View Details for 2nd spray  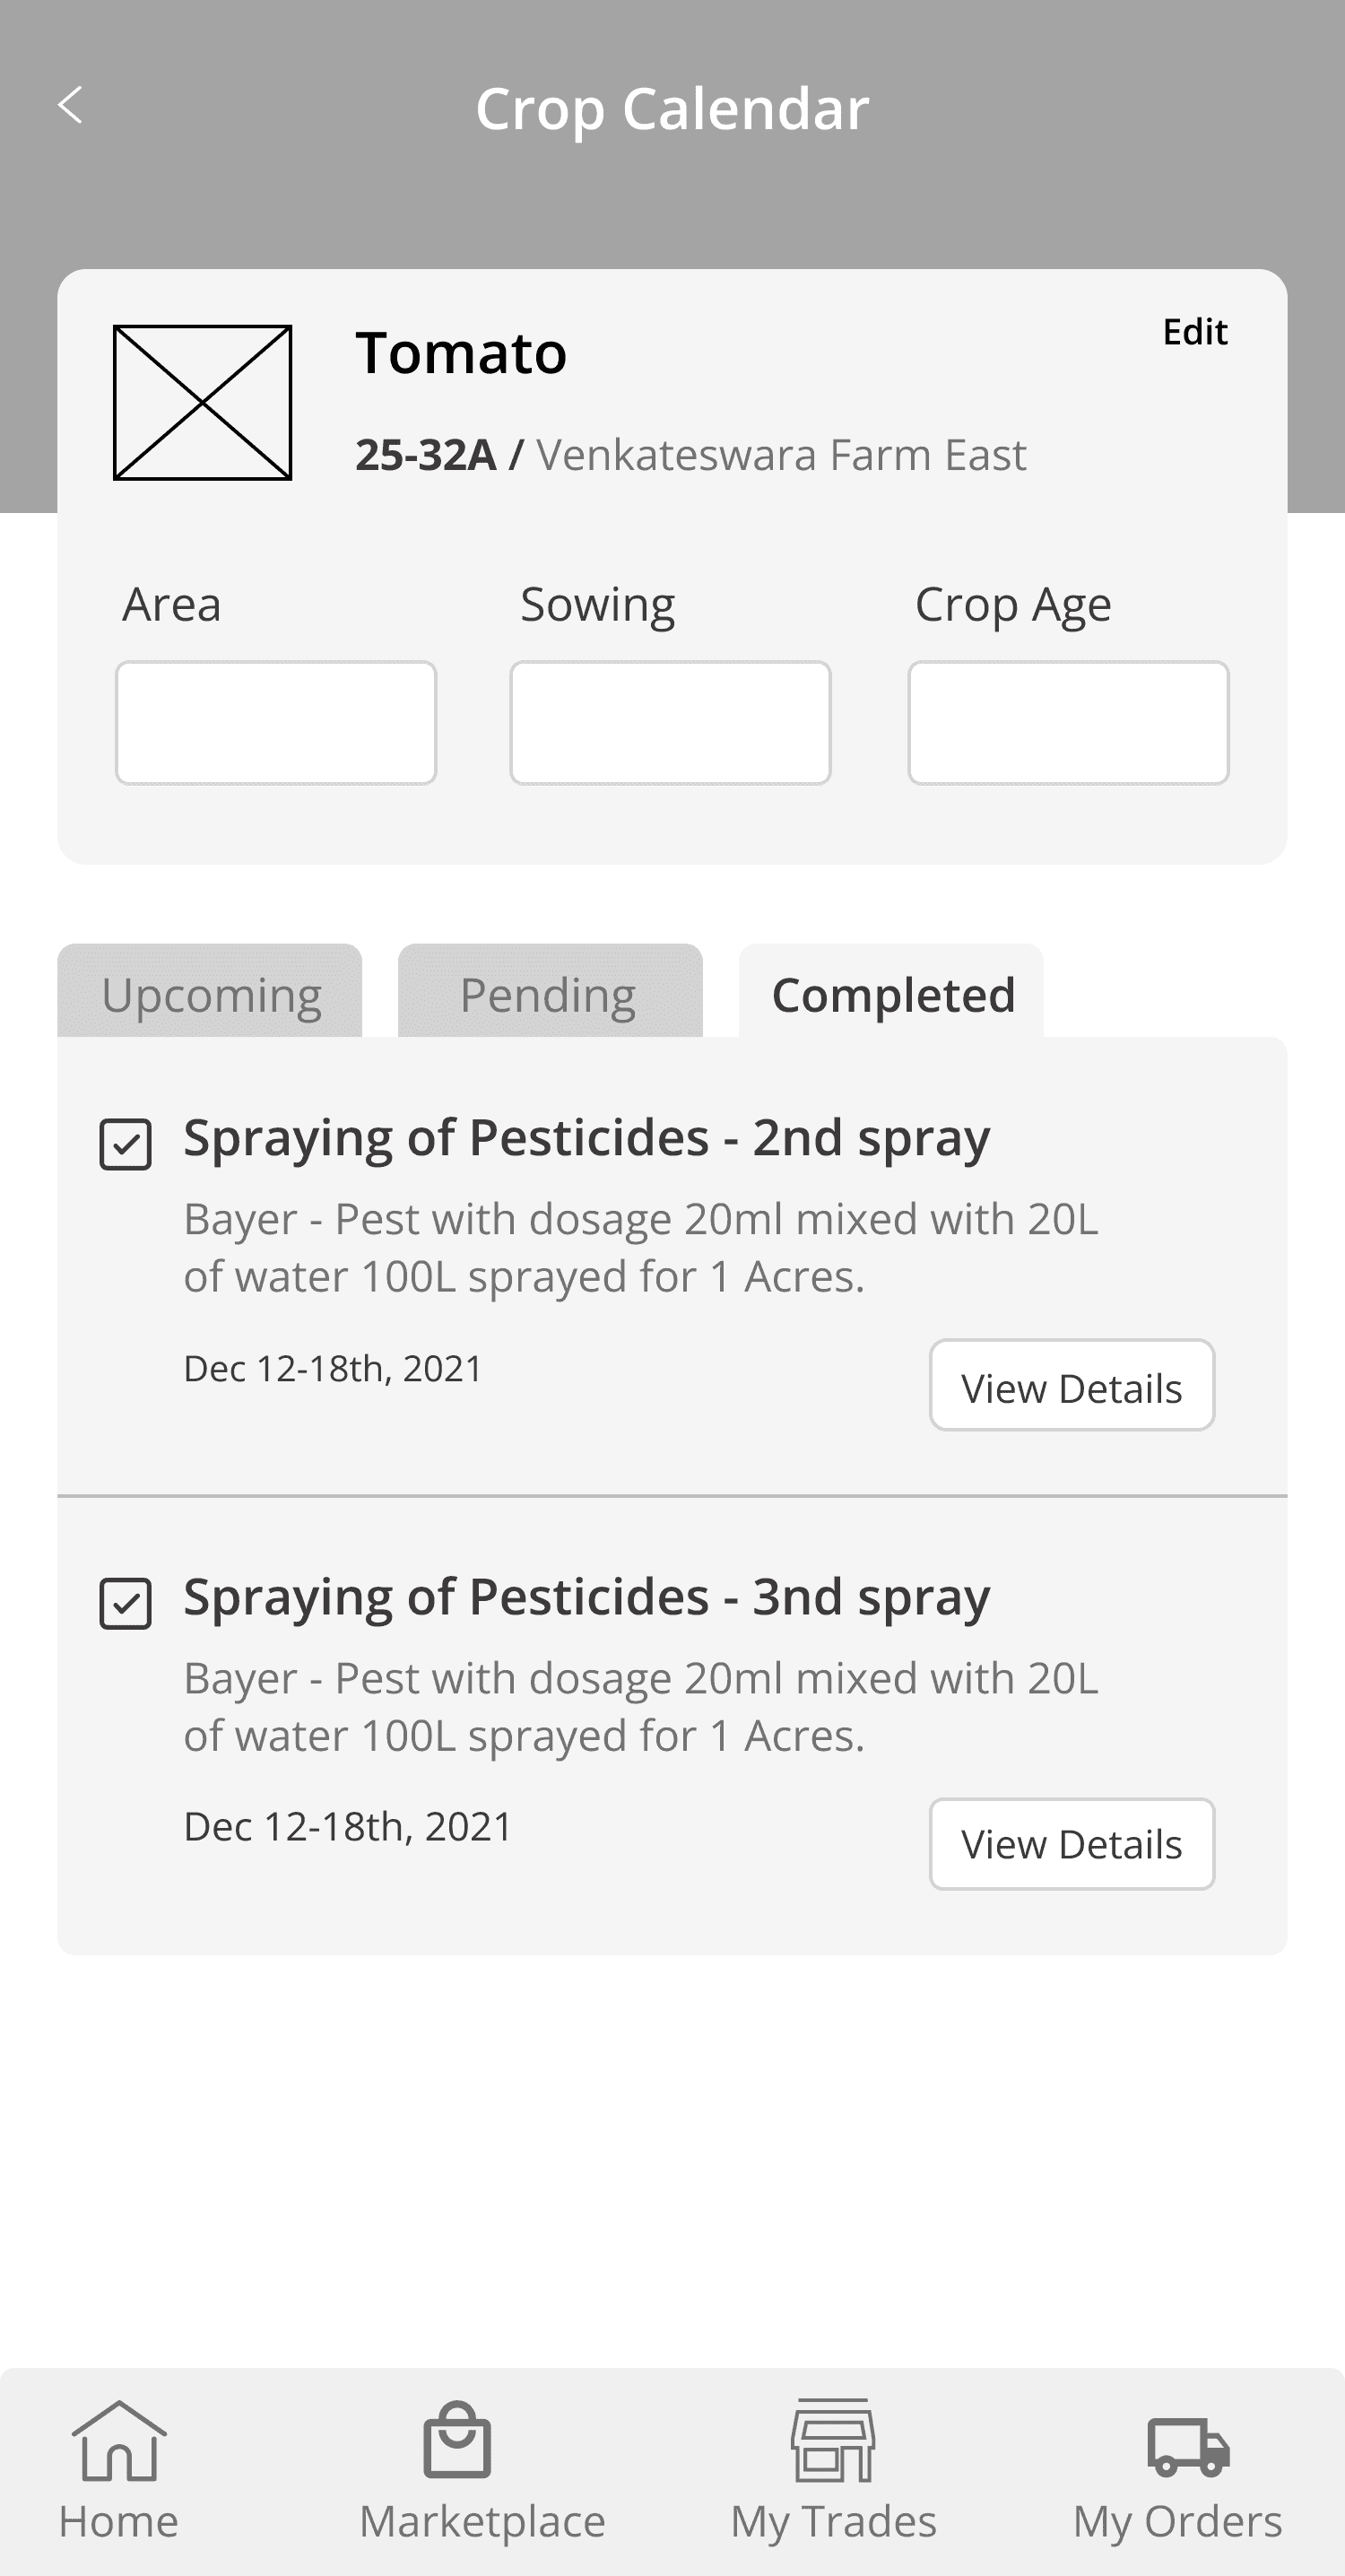pyautogui.click(x=1072, y=1386)
